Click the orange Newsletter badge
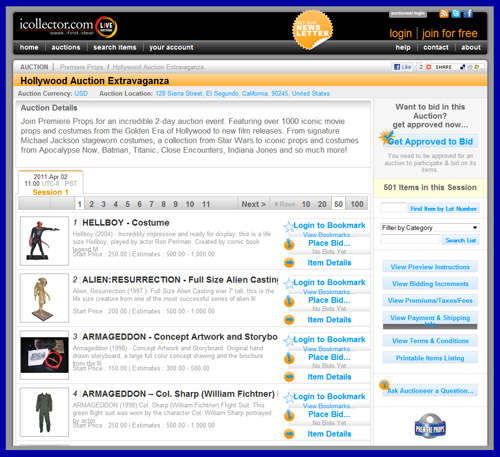 tap(312, 30)
